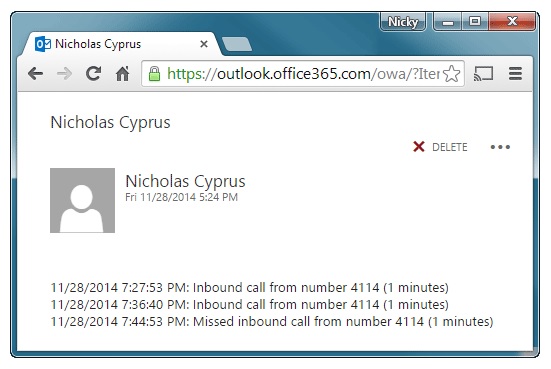Click the browser forward arrow
Viewport: 551px width, 369px height.
(64, 74)
